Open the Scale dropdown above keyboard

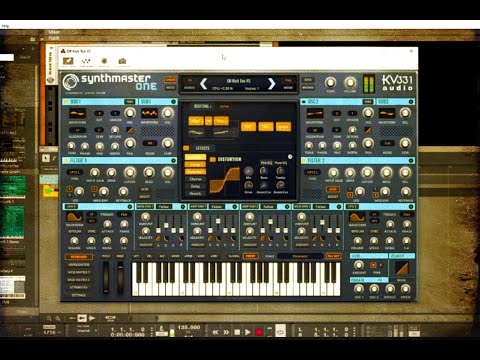[x=300, y=256]
